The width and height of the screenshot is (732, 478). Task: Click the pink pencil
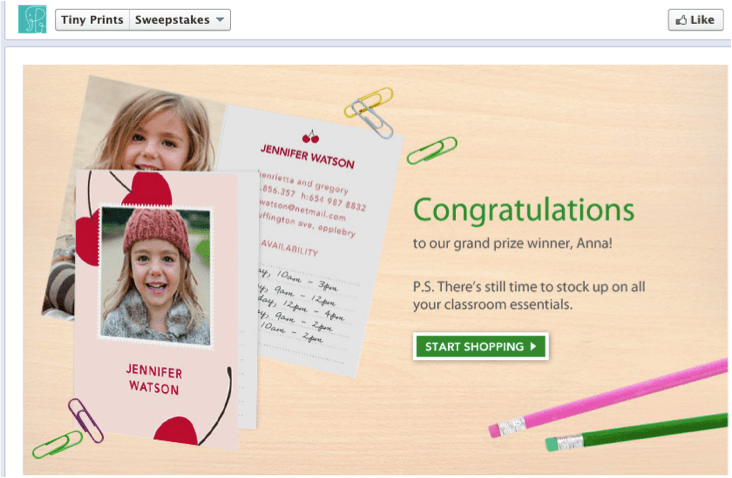[608, 398]
